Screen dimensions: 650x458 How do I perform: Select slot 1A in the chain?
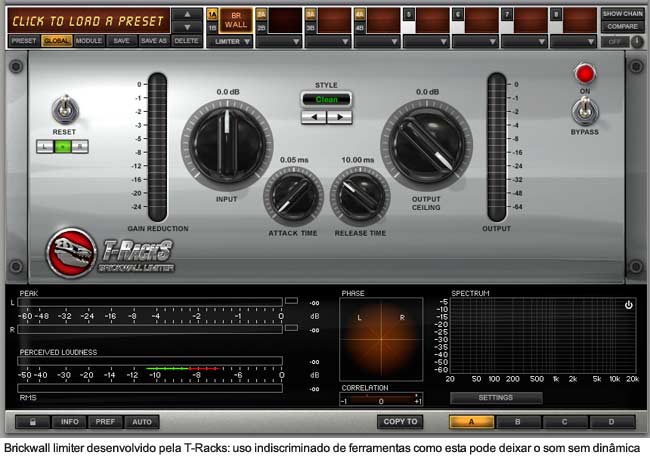[x=212, y=15]
